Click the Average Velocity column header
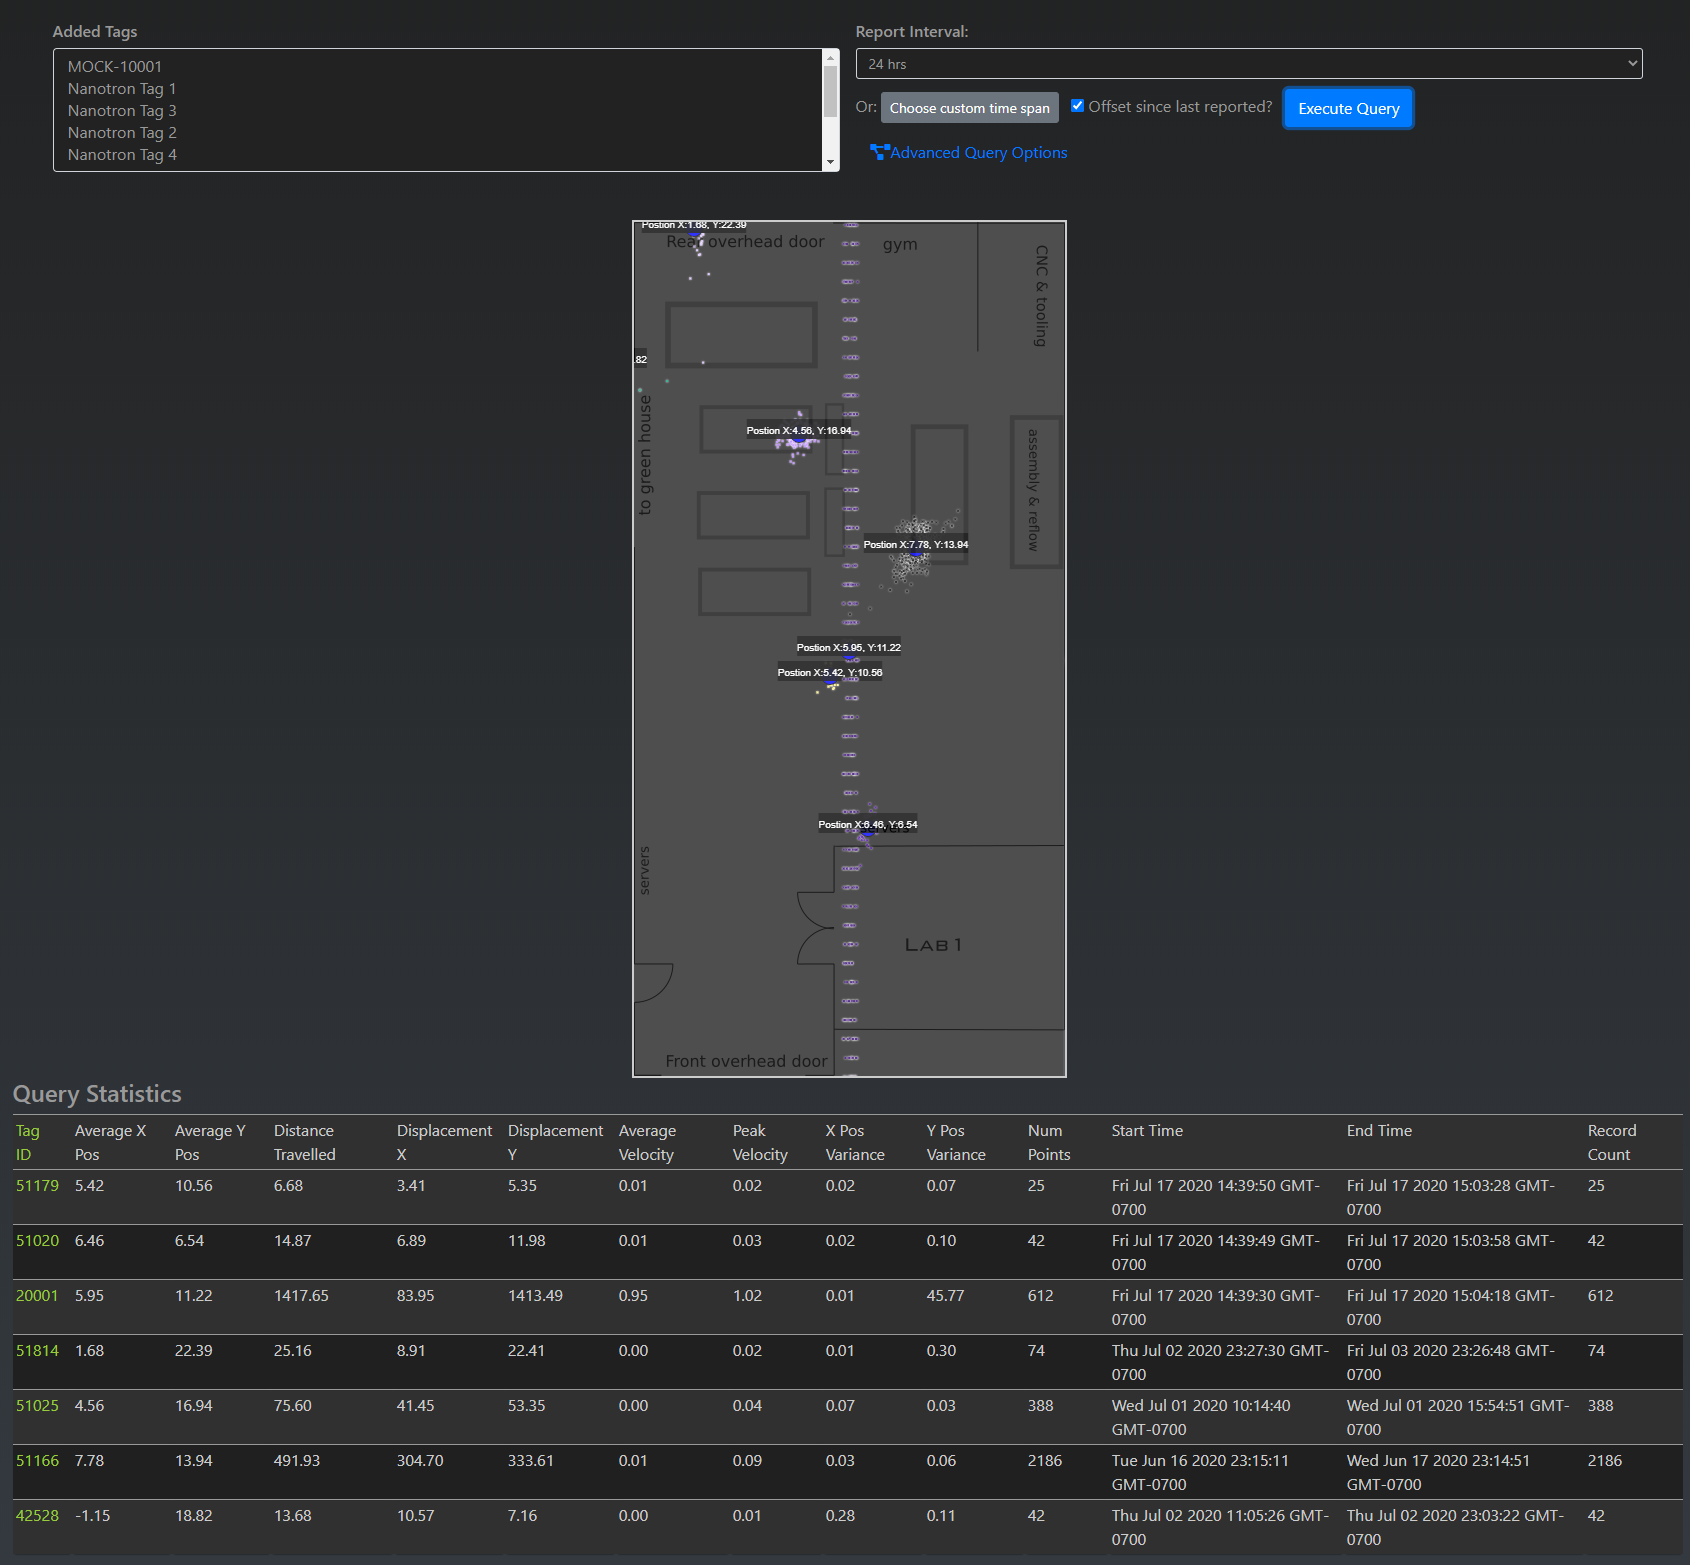 point(647,1143)
